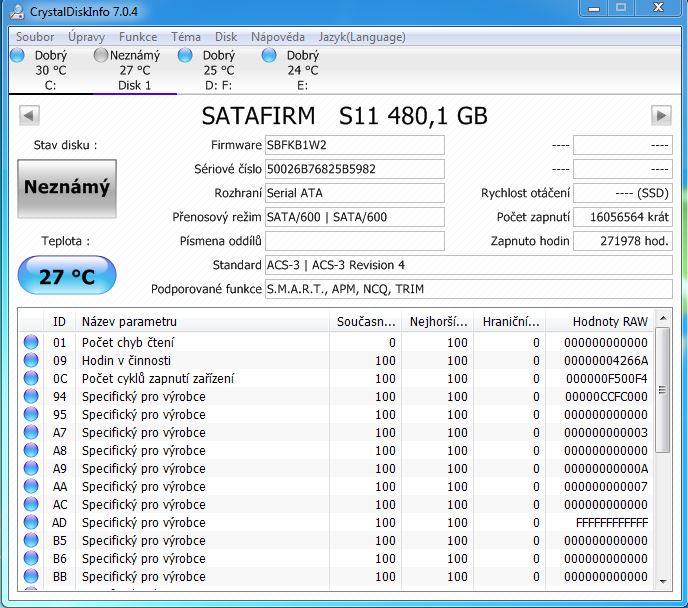Switch to the E: disk tab

[x=302, y=70]
